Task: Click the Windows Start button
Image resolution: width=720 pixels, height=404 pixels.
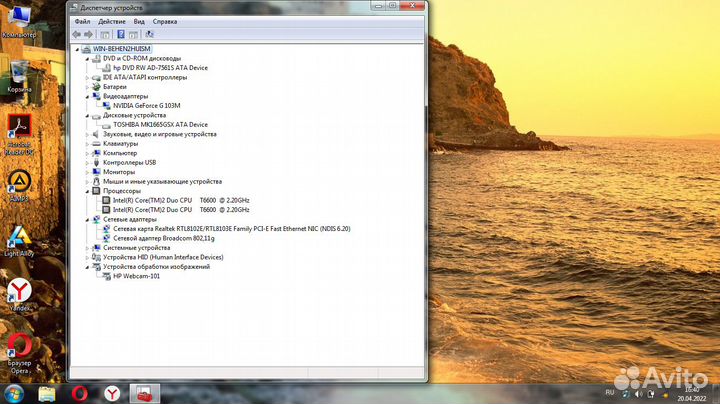Action: click(14, 394)
